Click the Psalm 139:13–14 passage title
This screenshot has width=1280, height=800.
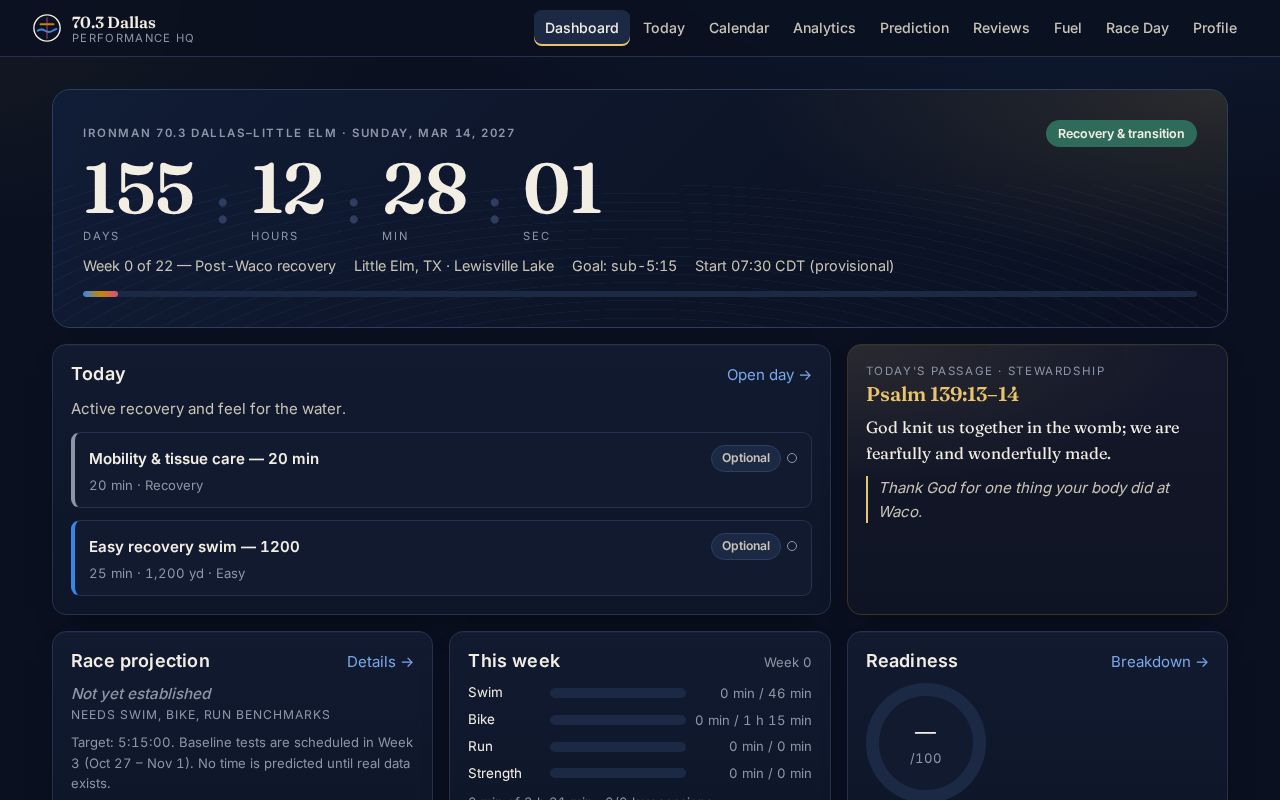942,394
